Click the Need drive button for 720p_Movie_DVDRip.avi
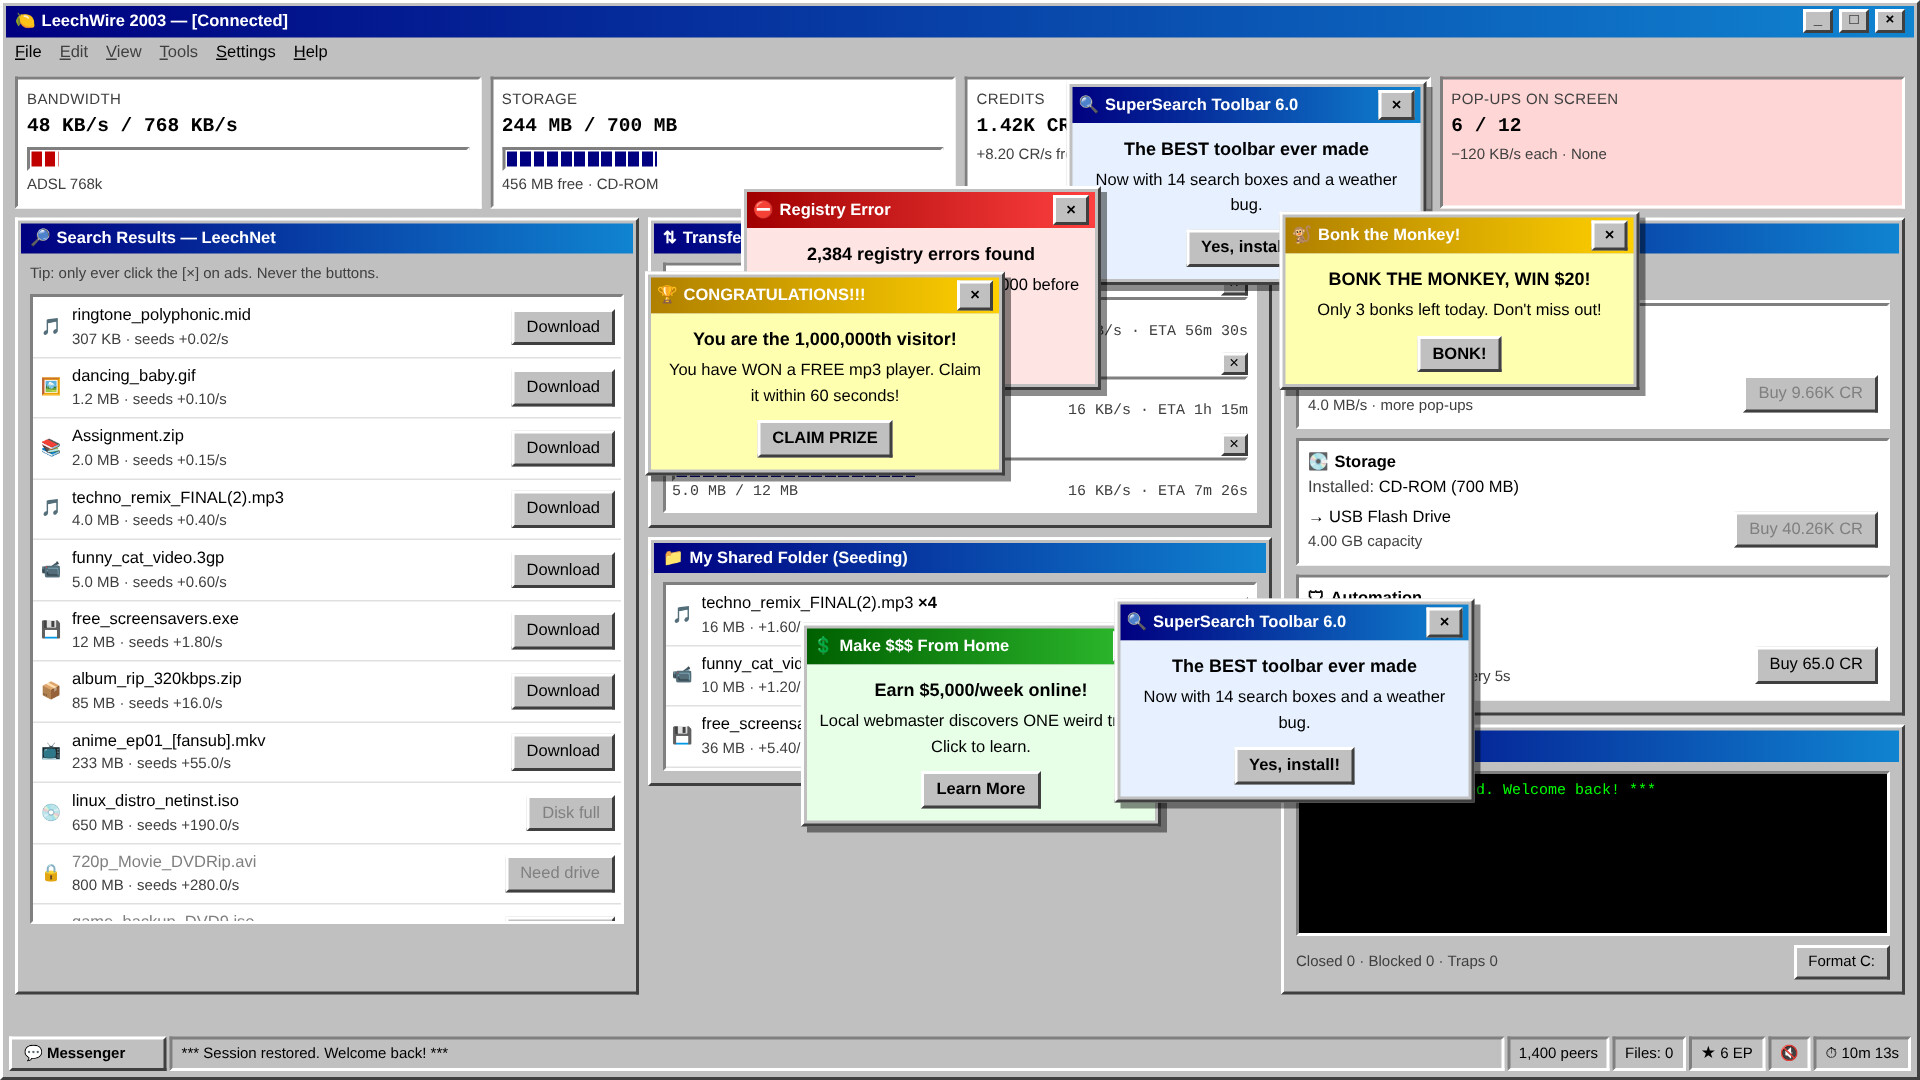 pos(559,873)
